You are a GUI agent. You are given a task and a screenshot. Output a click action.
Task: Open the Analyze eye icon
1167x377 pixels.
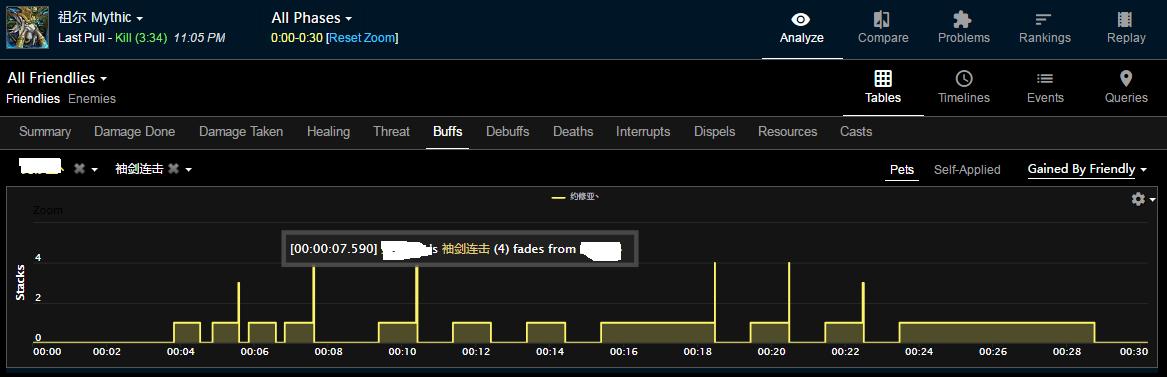click(801, 20)
